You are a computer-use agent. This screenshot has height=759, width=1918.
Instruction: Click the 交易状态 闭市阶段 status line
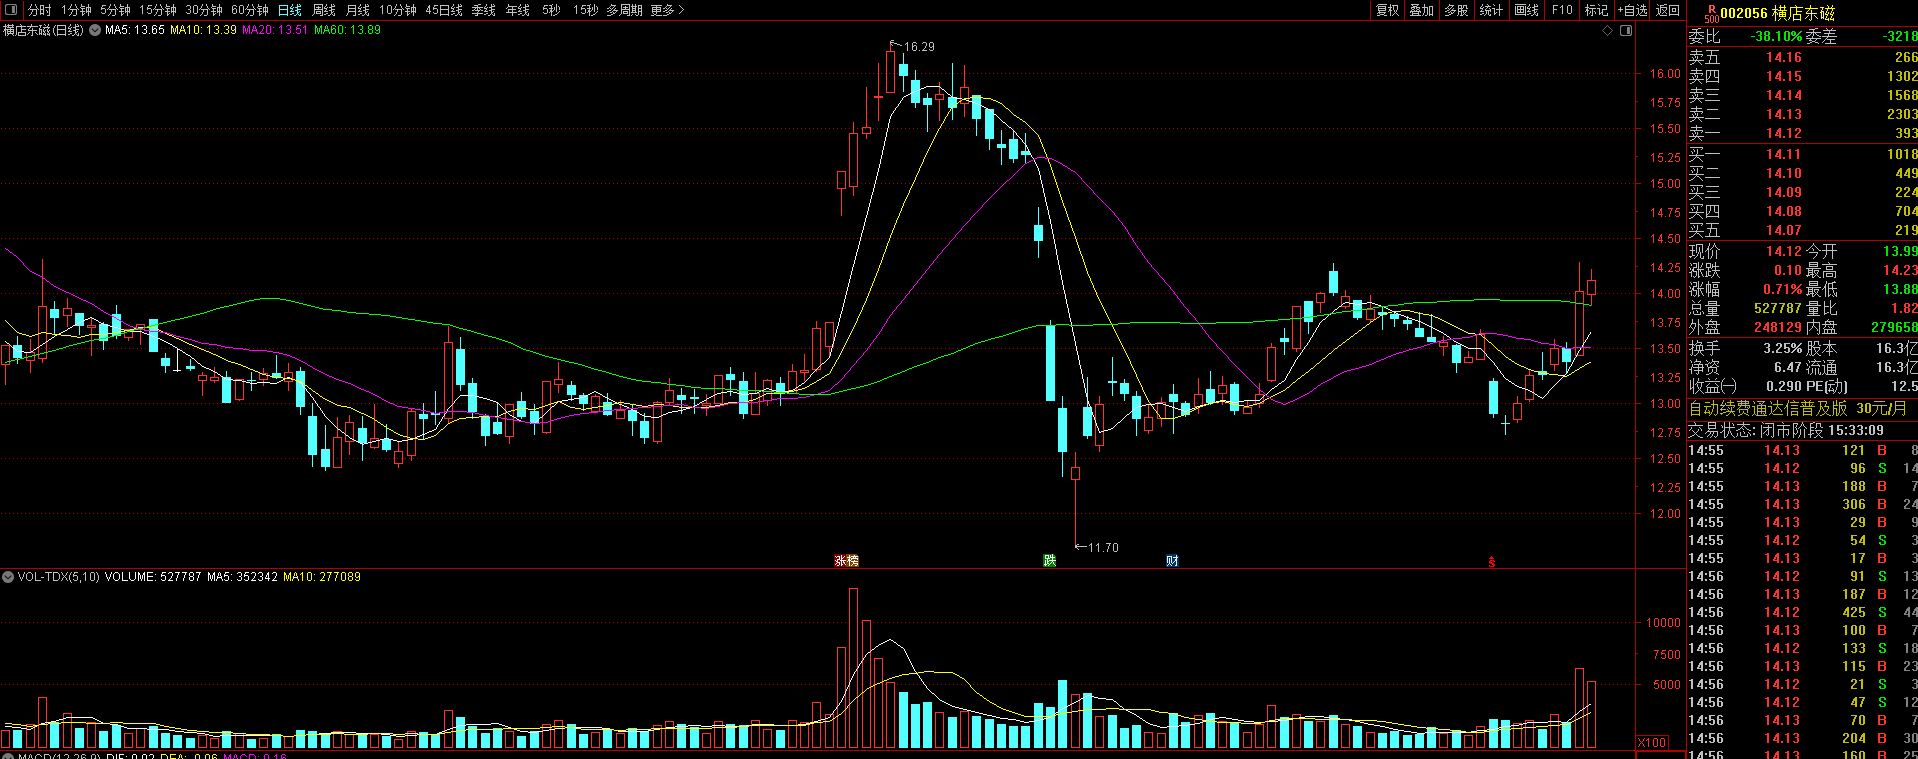(x=1786, y=430)
